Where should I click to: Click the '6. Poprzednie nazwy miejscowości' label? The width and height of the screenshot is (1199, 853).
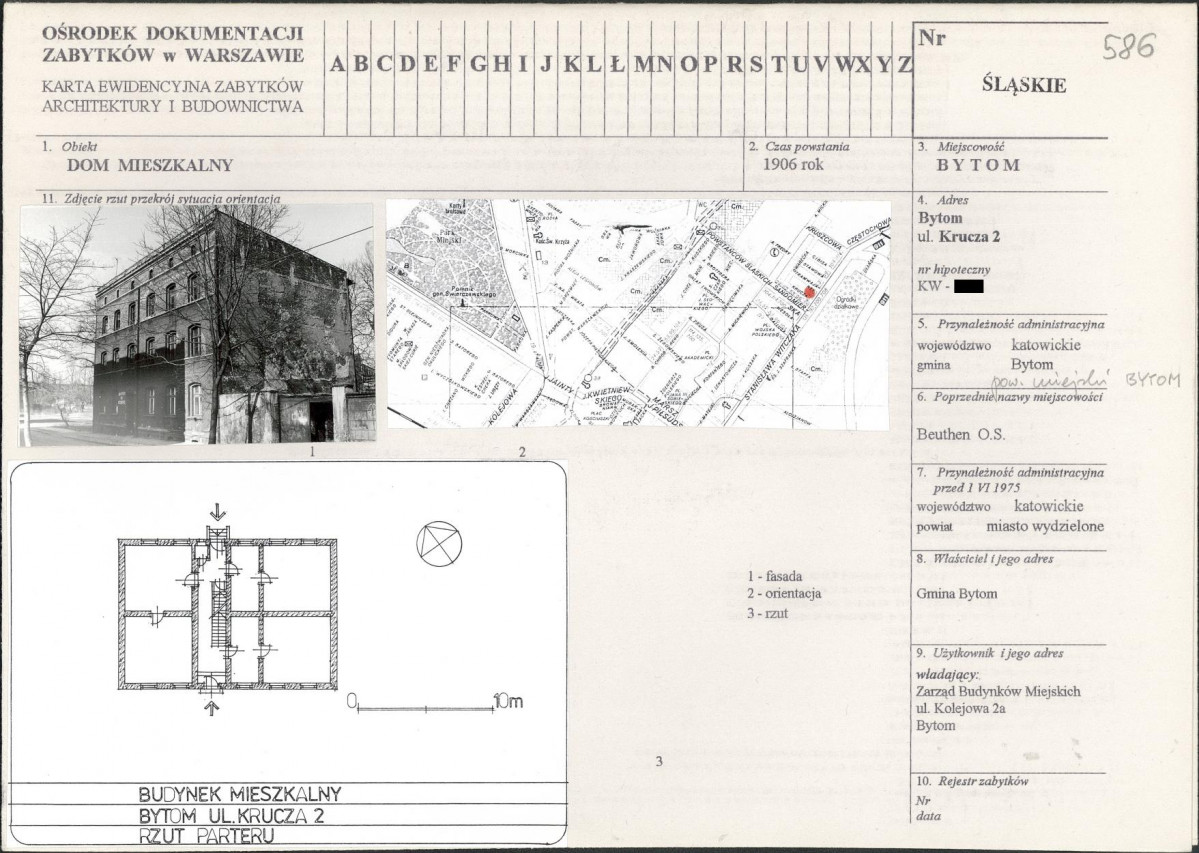click(x=1009, y=397)
